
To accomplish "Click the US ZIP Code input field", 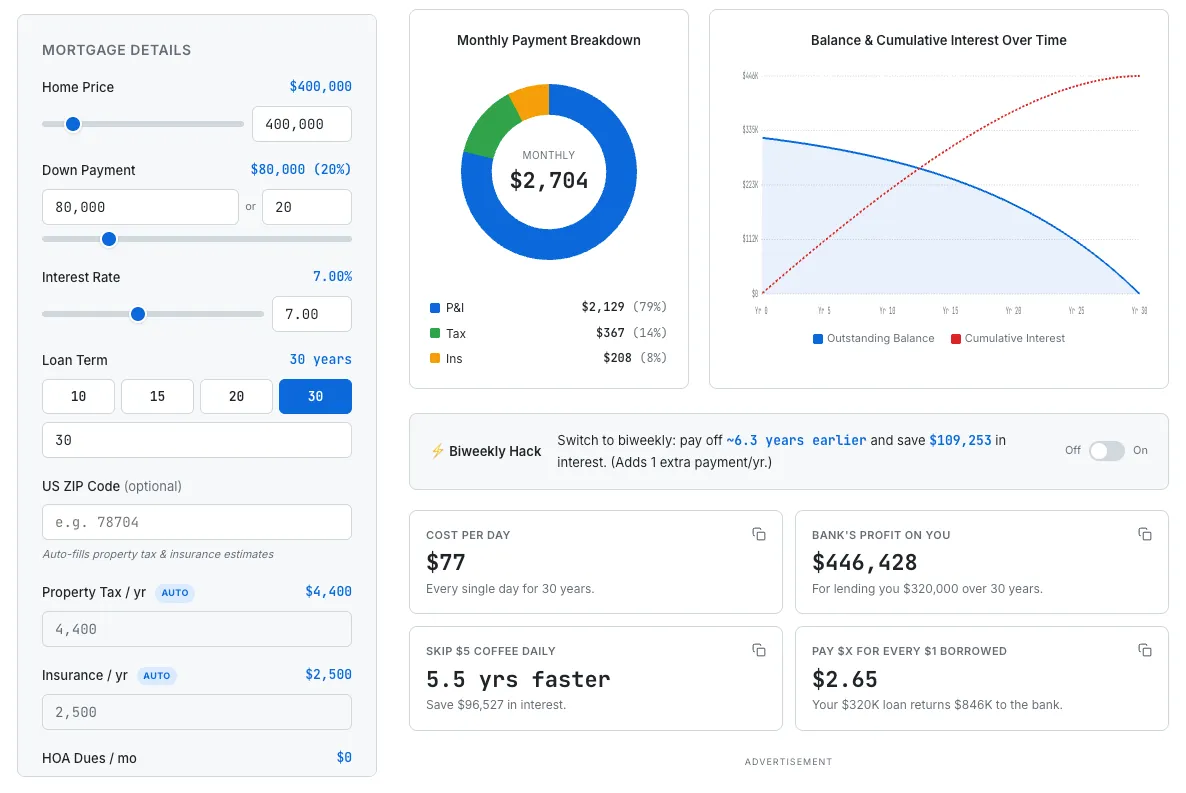I will pos(196,522).
